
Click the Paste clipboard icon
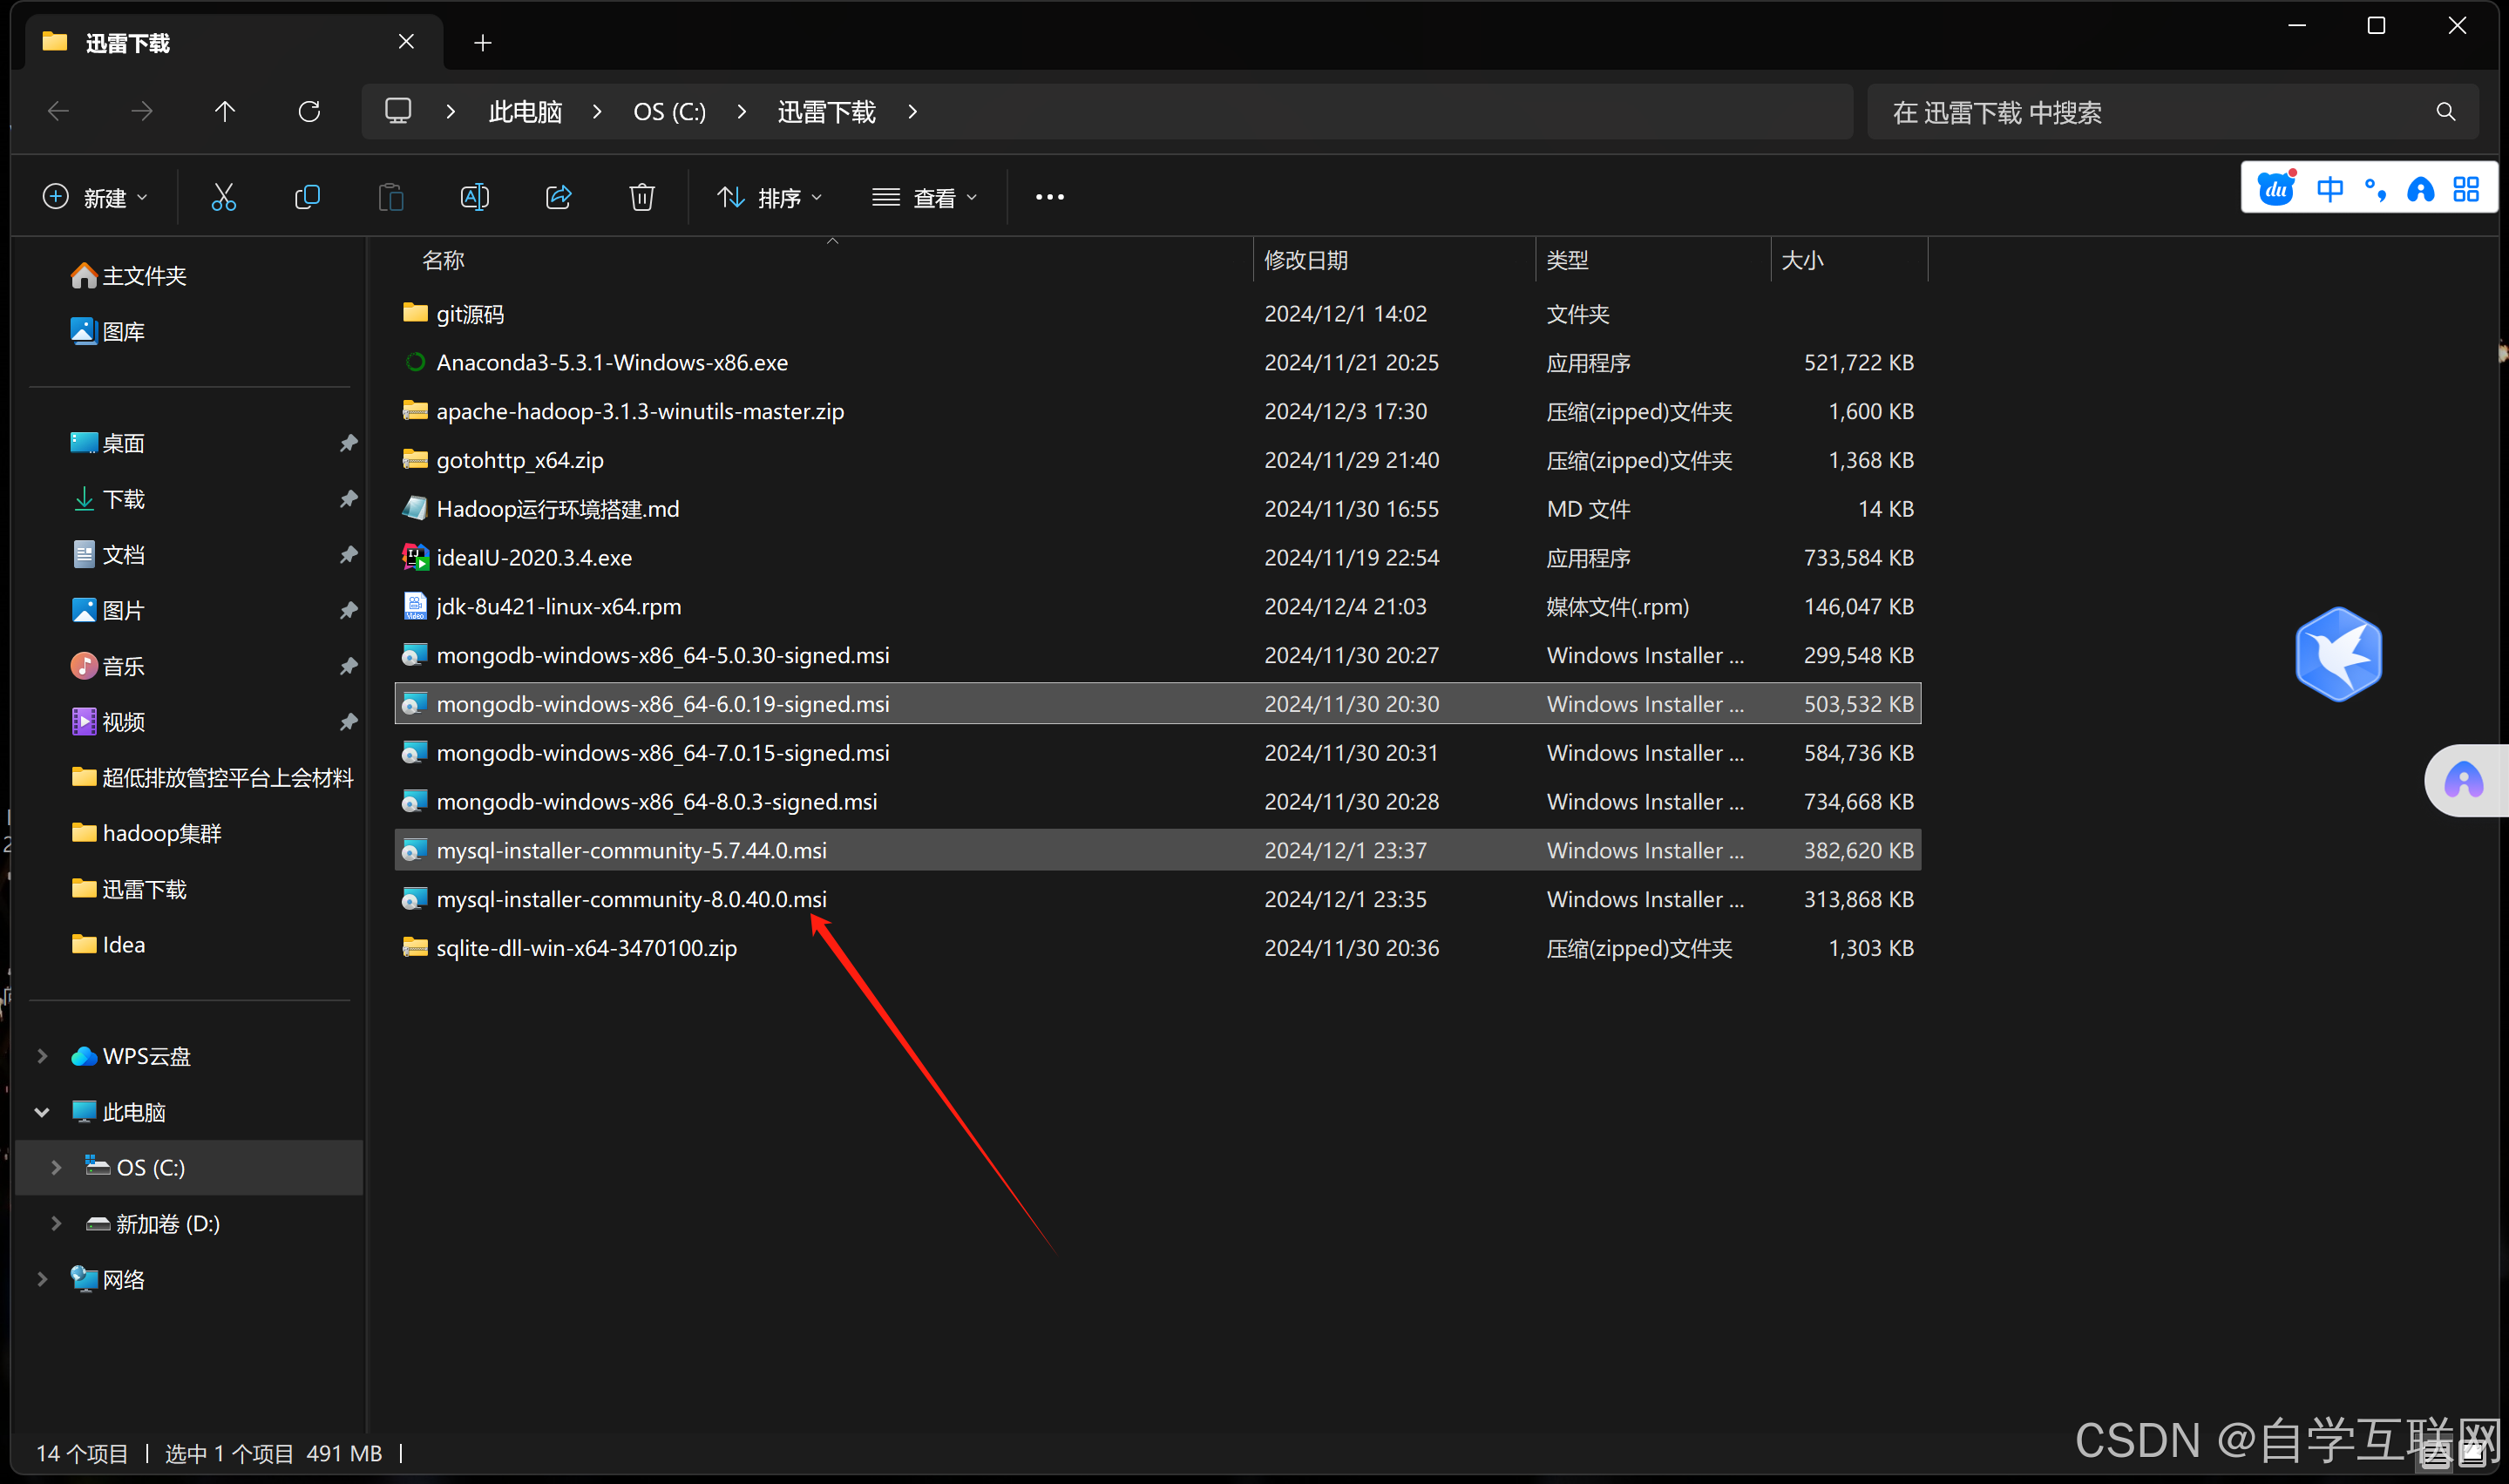coord(391,197)
